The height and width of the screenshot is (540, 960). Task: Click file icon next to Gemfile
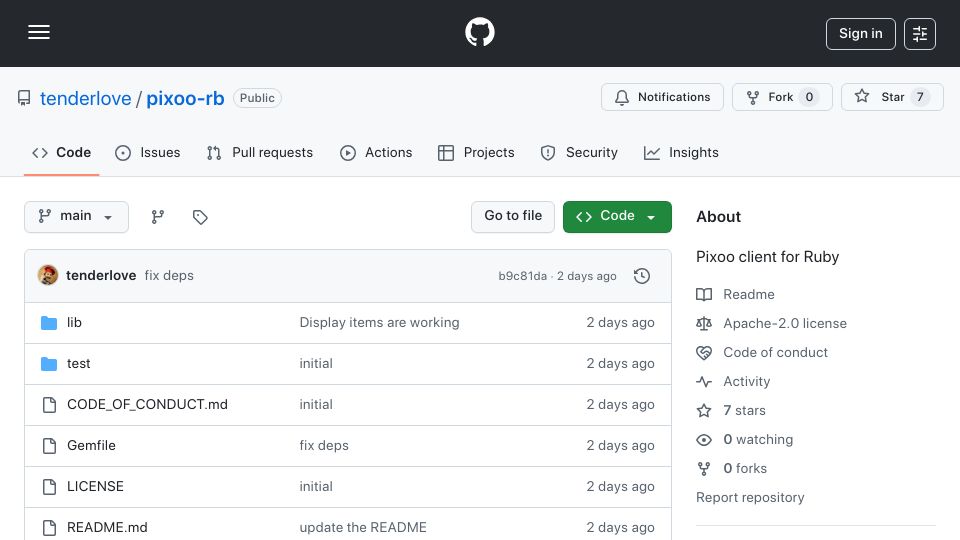coord(49,446)
